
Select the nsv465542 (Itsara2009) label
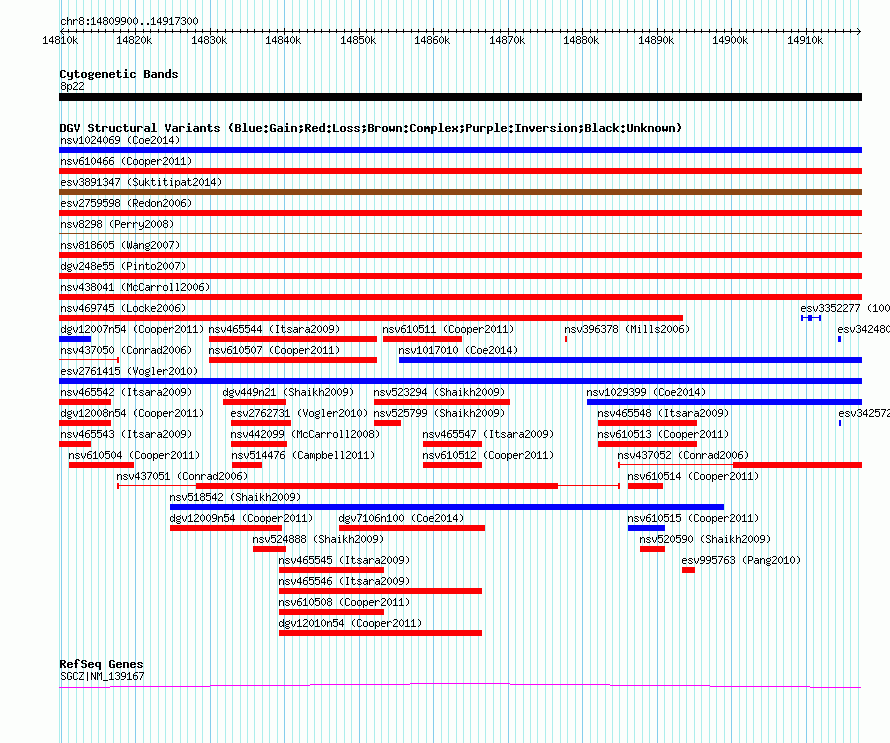click(126, 392)
